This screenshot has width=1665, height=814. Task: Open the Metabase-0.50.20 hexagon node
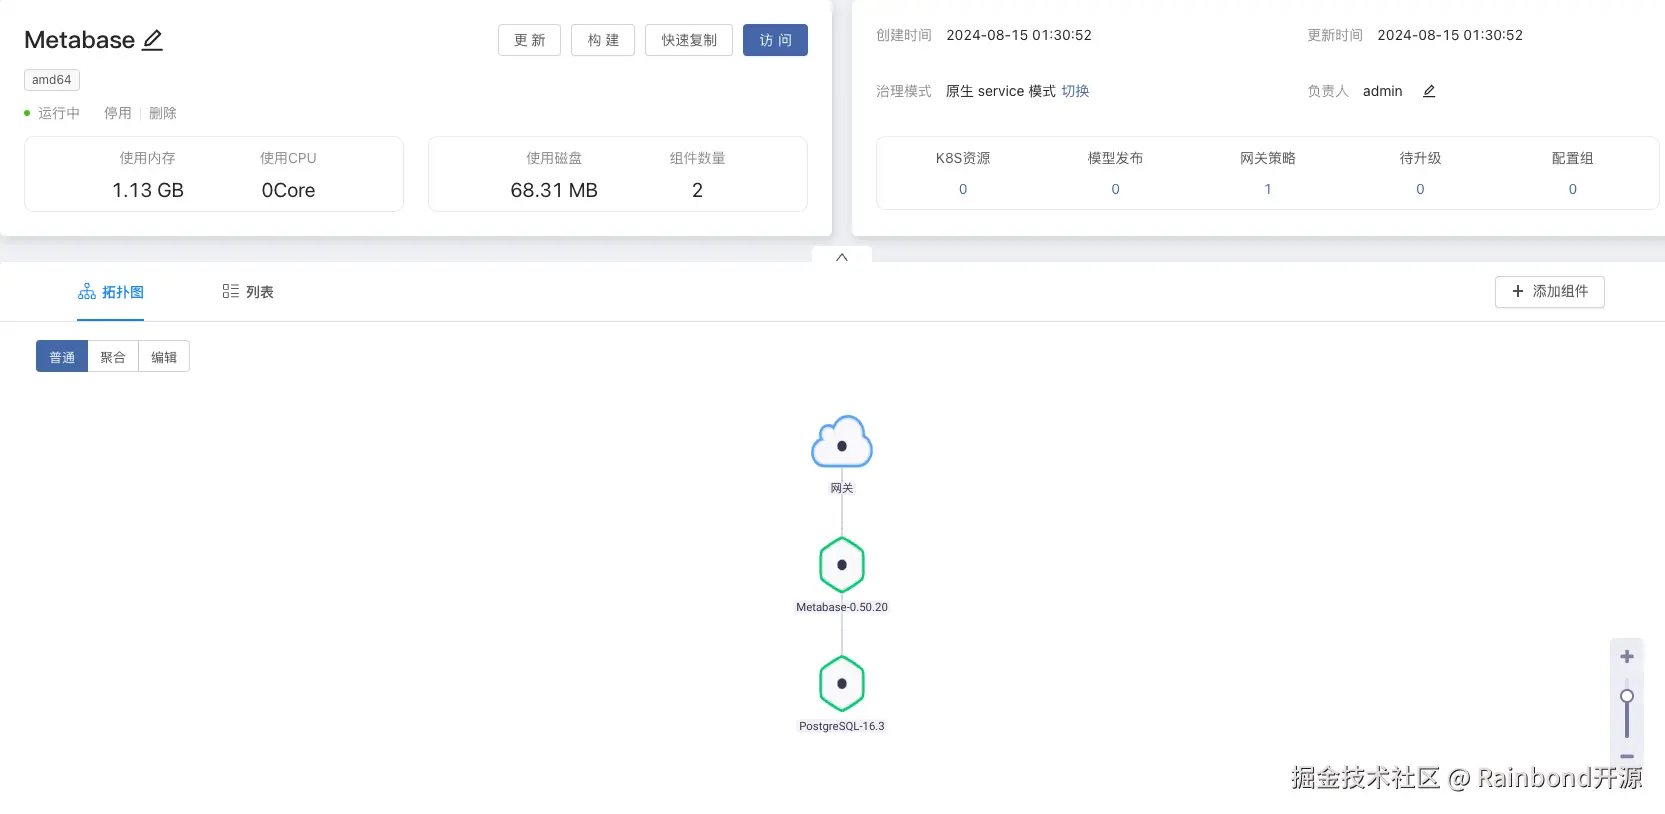(842, 565)
